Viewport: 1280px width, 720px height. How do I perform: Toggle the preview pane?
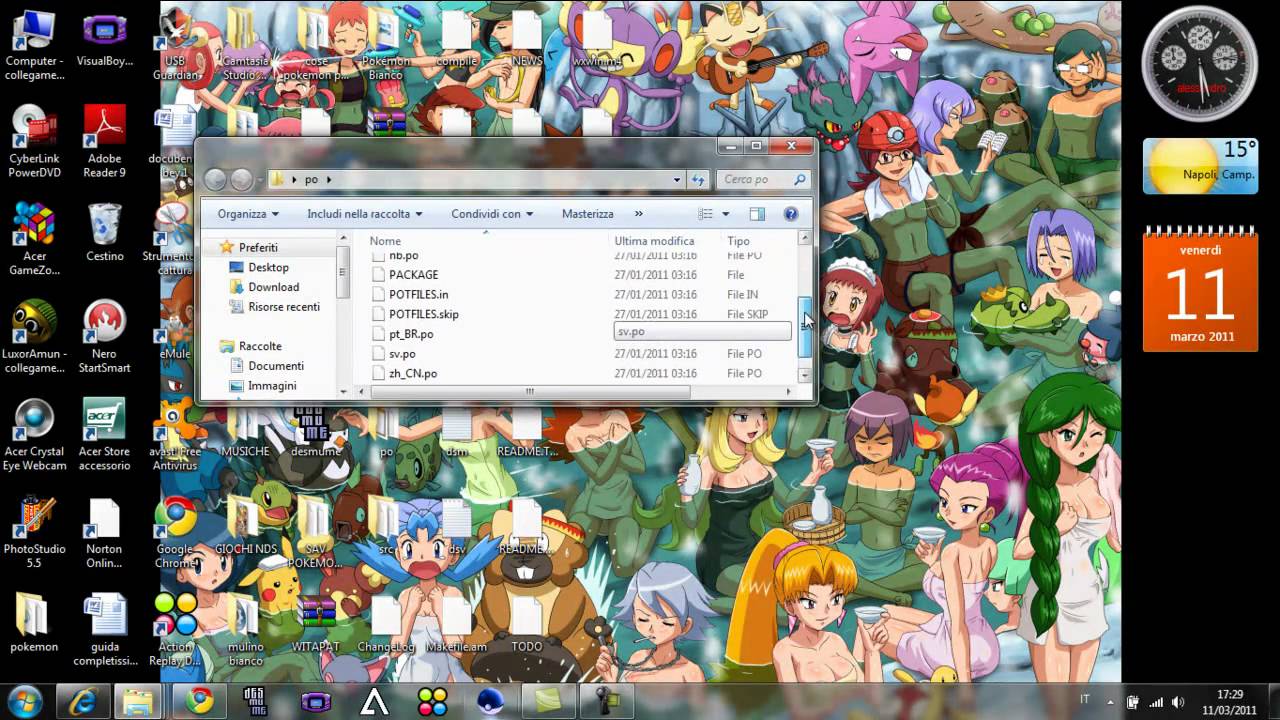(x=757, y=214)
